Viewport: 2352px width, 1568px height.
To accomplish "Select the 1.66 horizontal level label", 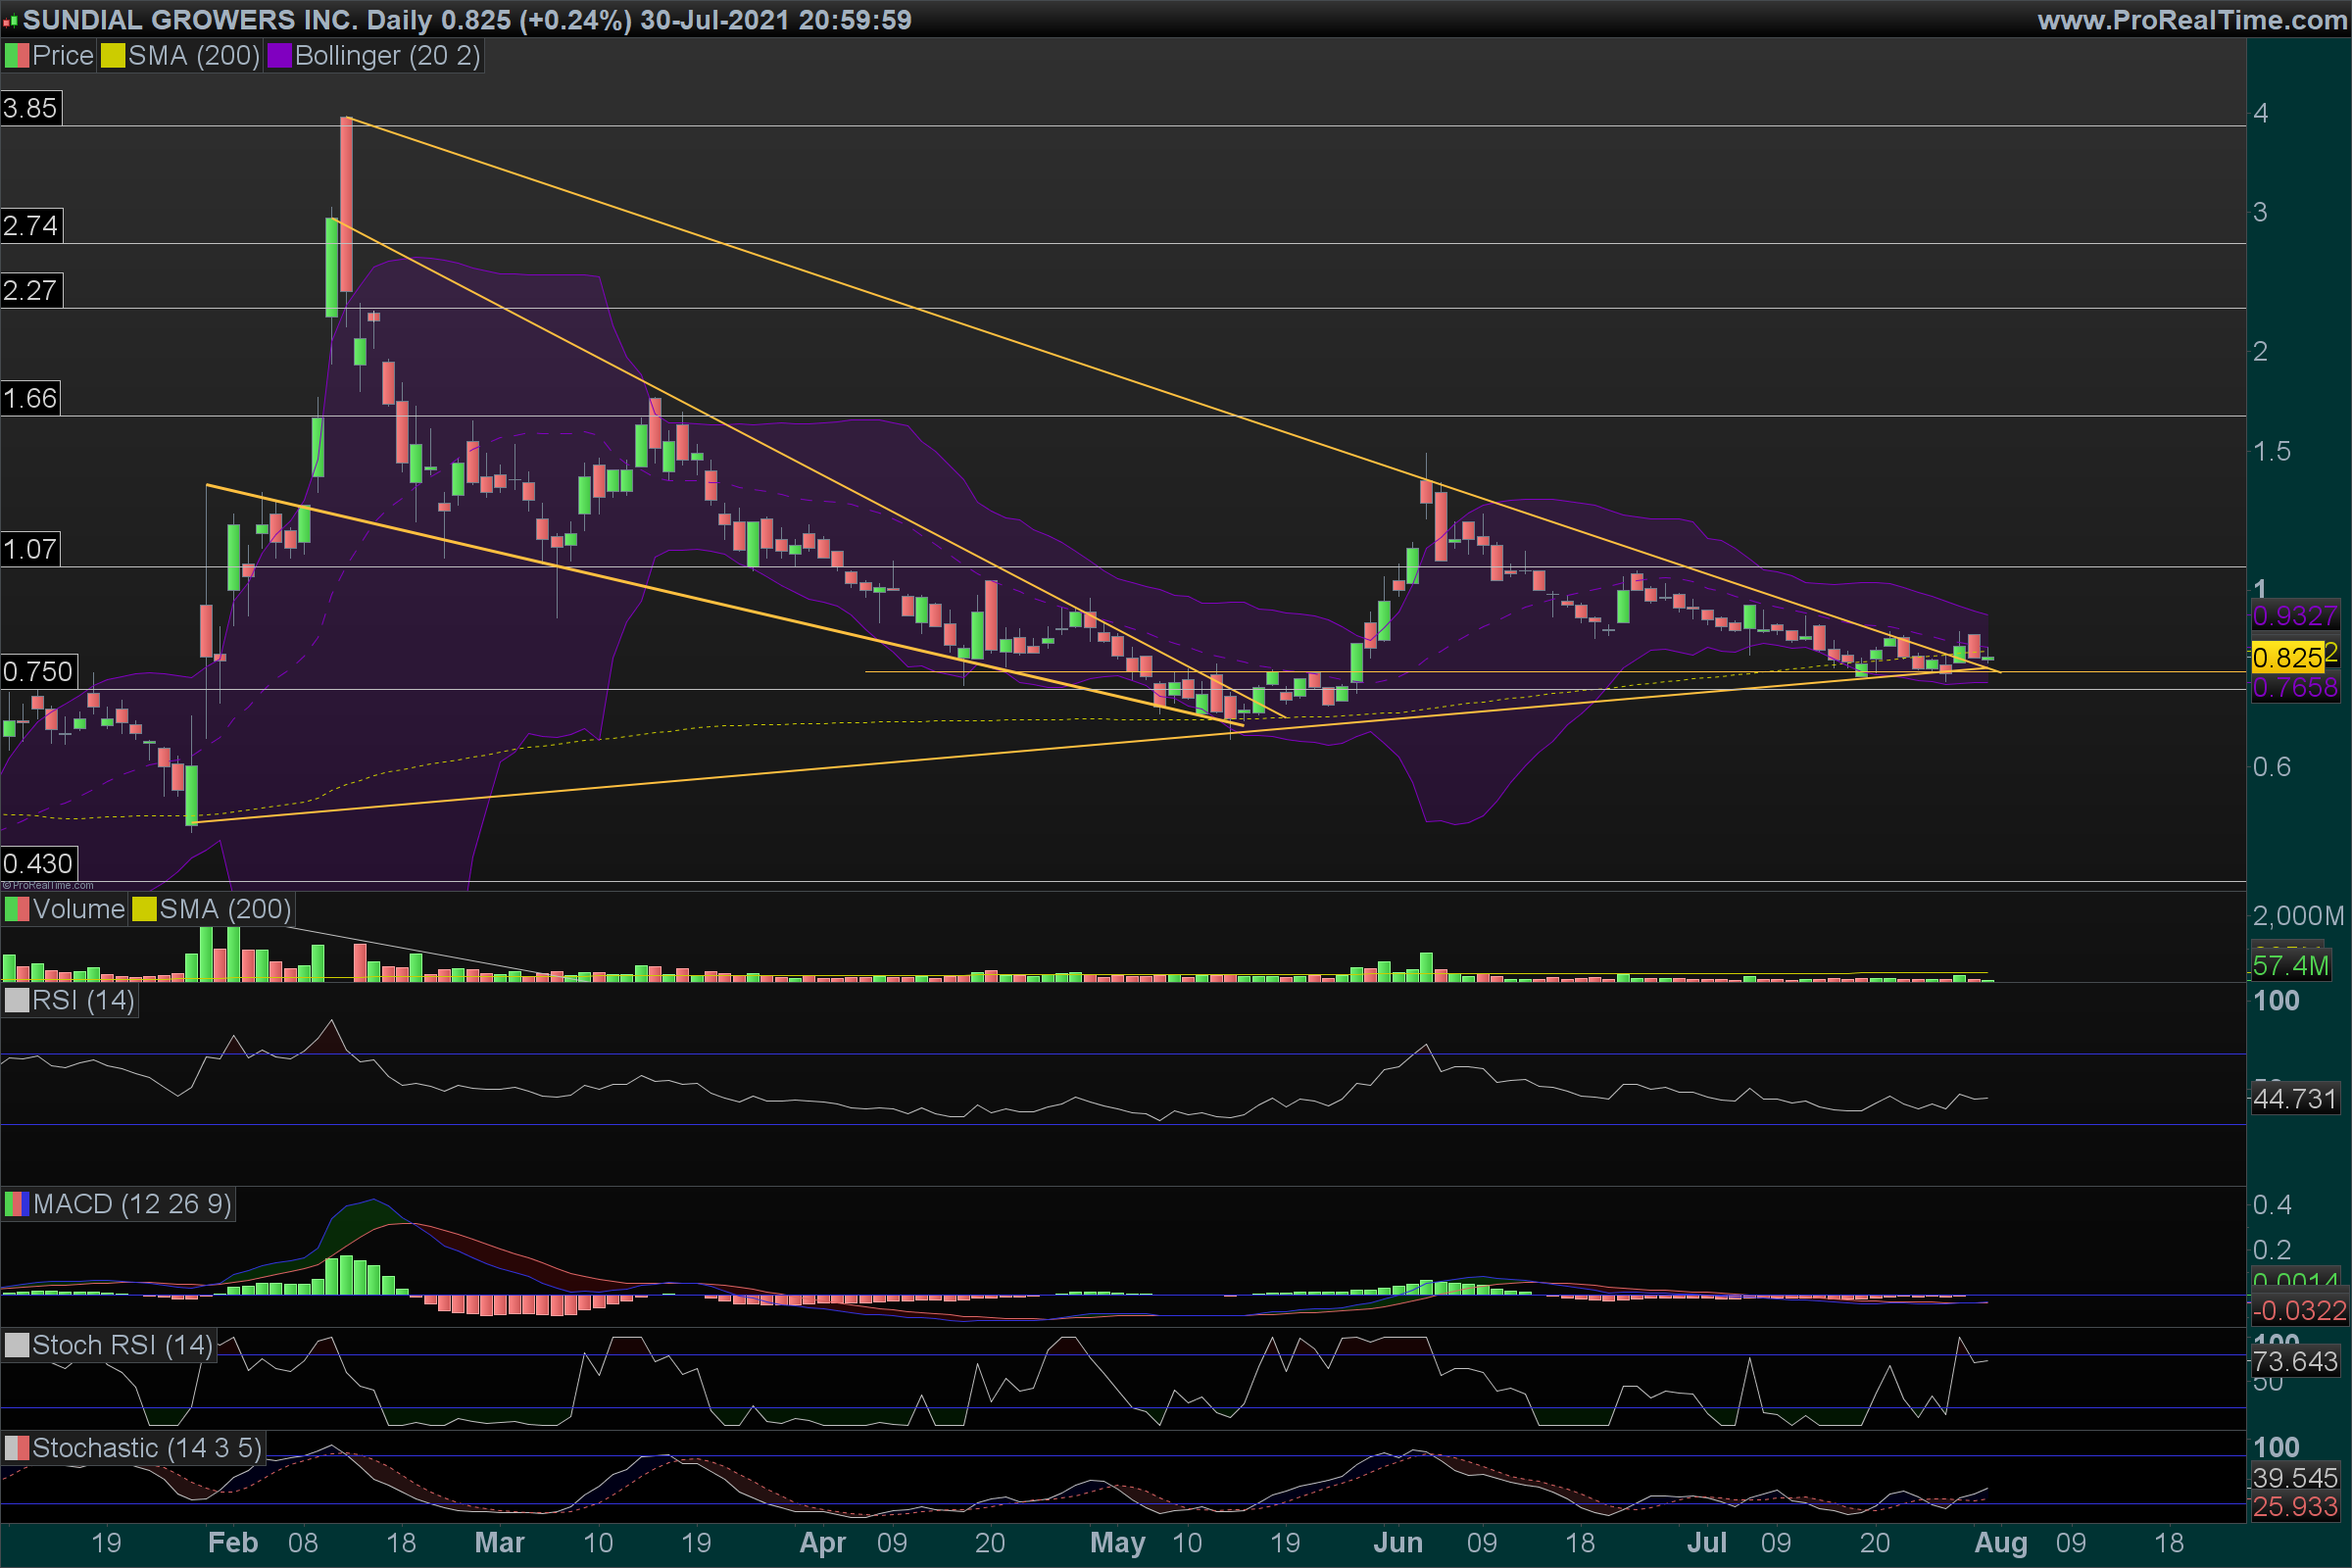I will click(x=31, y=399).
